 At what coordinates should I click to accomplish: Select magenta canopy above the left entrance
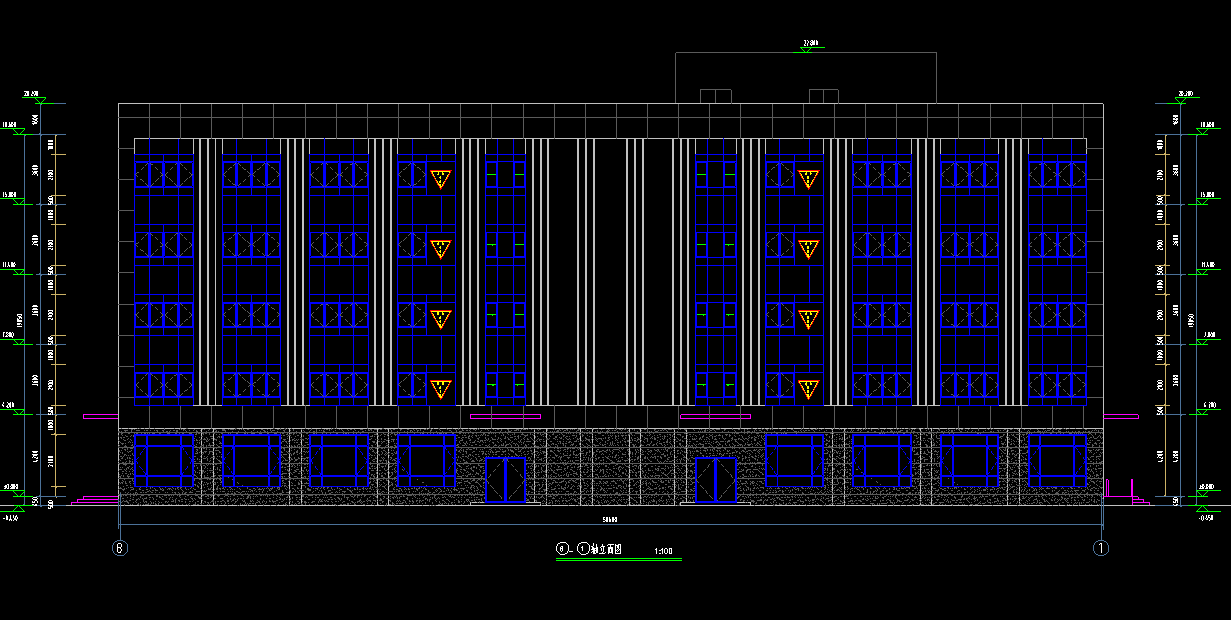click(x=505, y=416)
